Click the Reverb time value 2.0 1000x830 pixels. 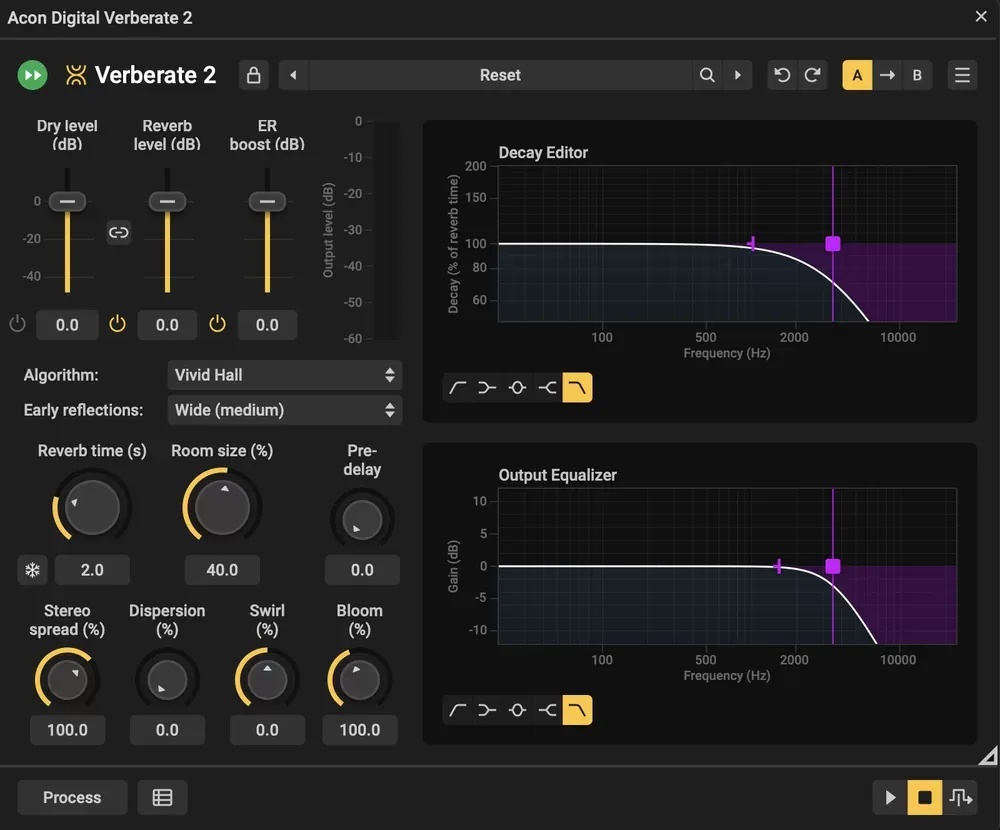click(92, 570)
